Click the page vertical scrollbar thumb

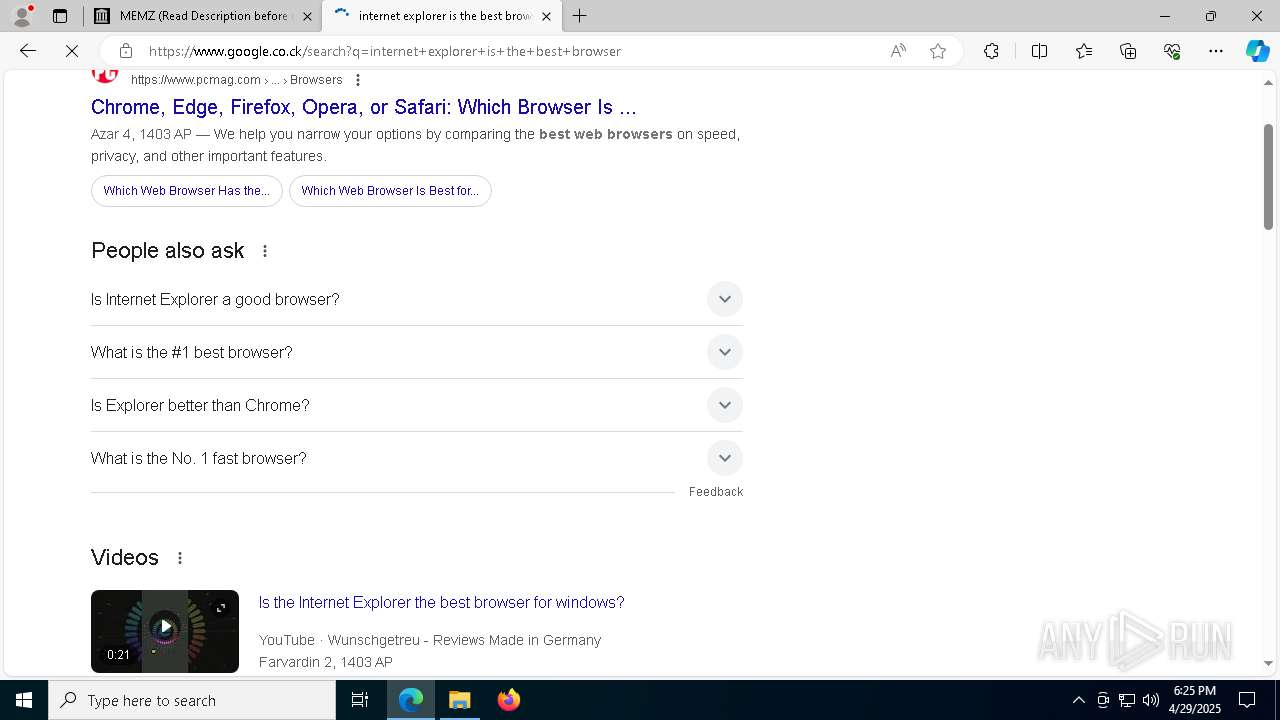(1268, 176)
